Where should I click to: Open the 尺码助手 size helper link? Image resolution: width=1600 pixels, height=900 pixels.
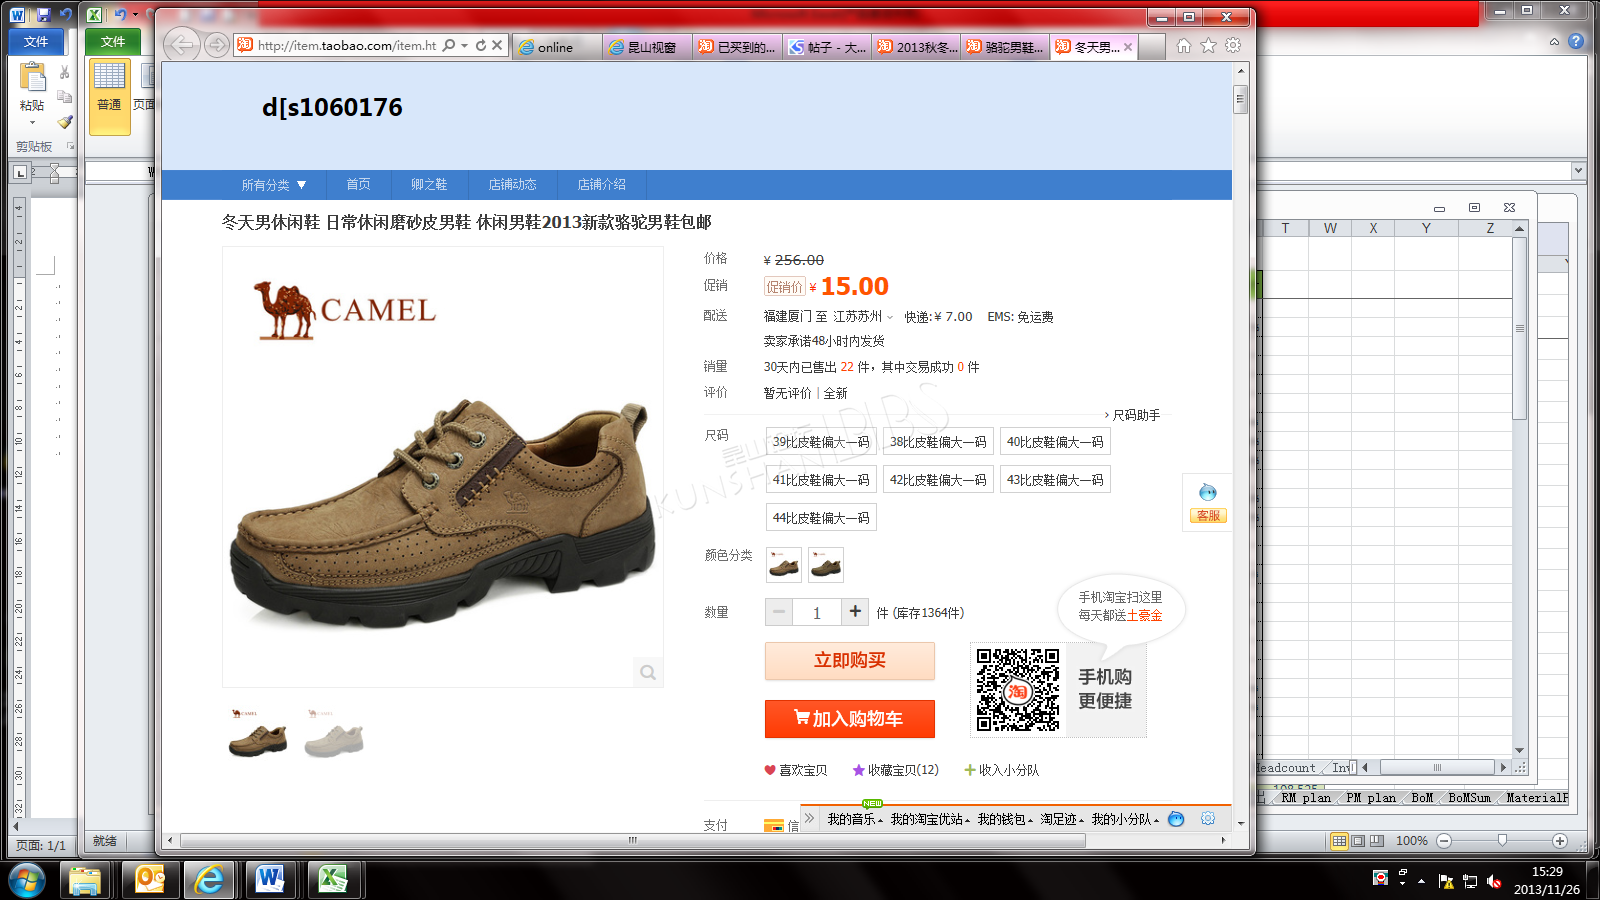(1133, 415)
